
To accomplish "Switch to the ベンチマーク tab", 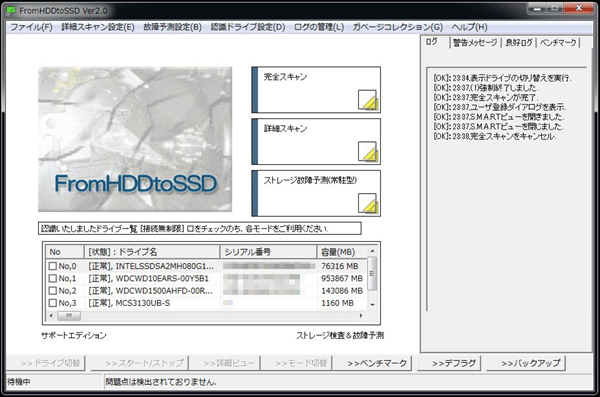I will (558, 42).
